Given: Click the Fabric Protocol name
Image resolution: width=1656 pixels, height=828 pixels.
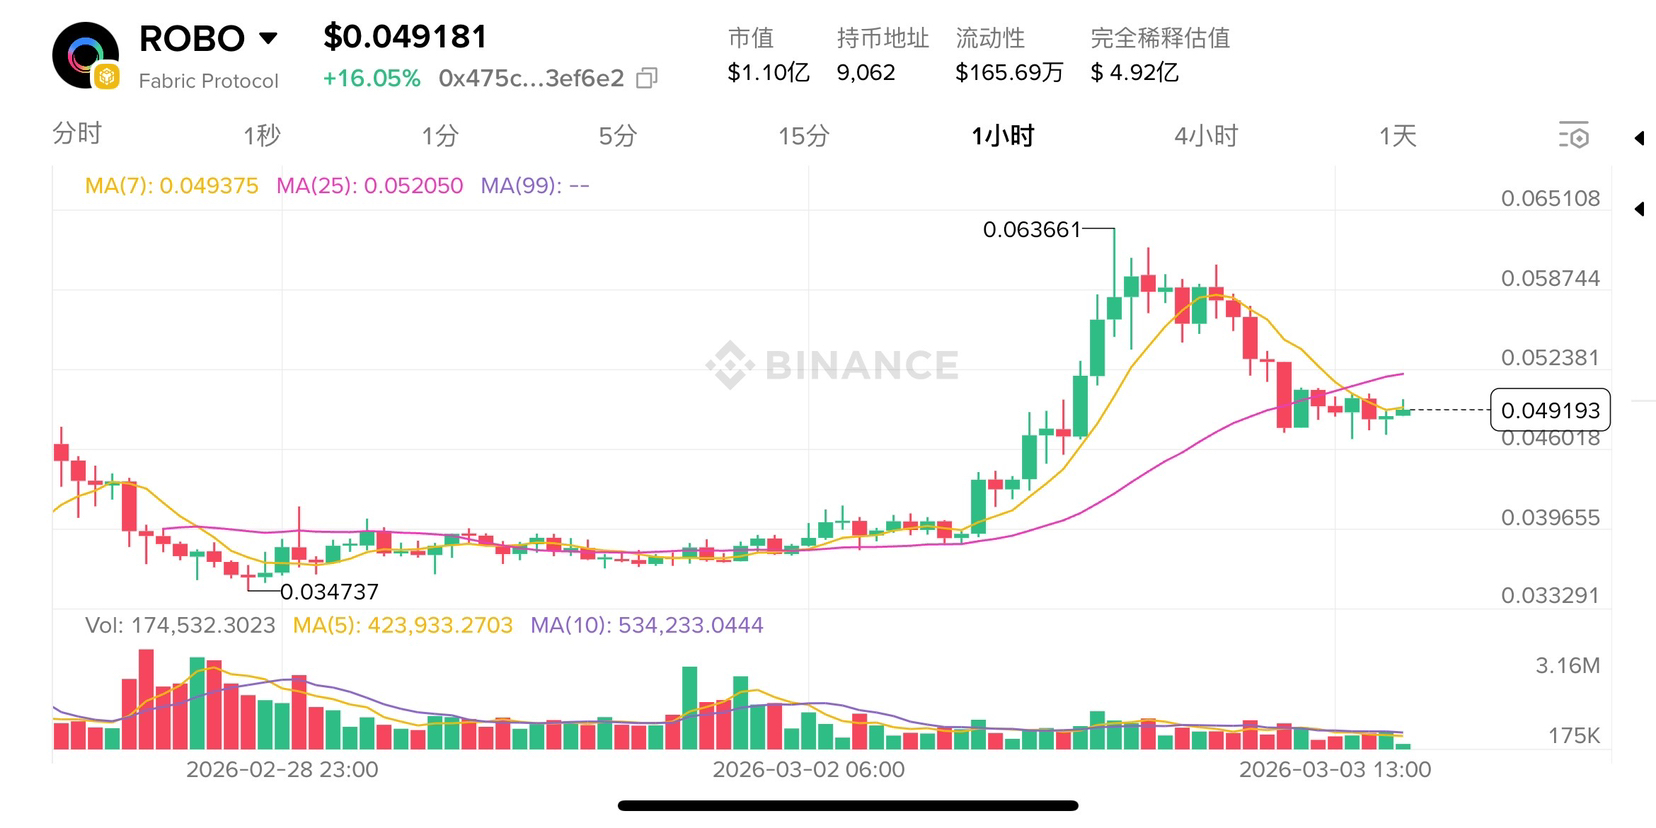Looking at the screenshot, I should pyautogui.click(x=208, y=81).
